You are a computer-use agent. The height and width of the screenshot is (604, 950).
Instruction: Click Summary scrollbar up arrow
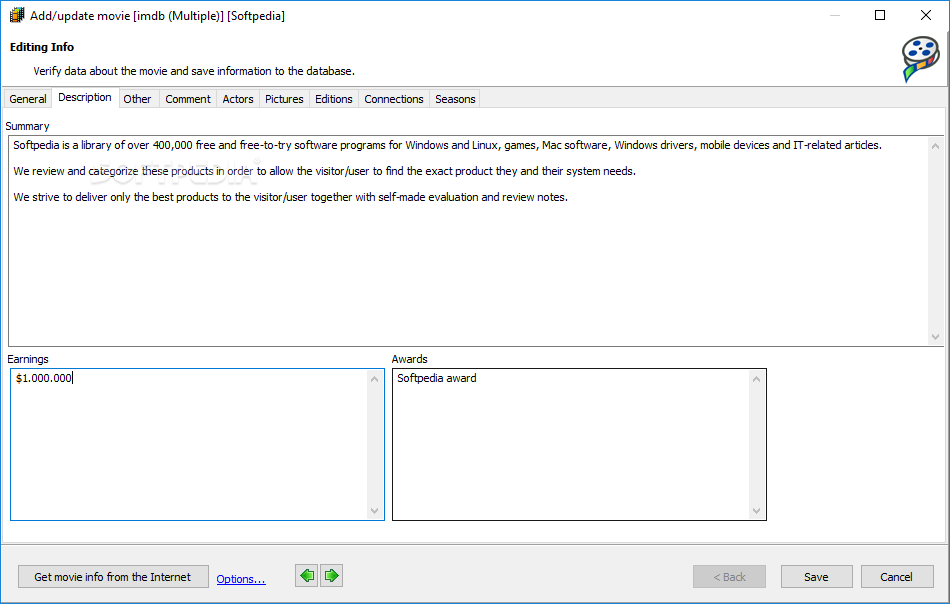(x=935, y=146)
